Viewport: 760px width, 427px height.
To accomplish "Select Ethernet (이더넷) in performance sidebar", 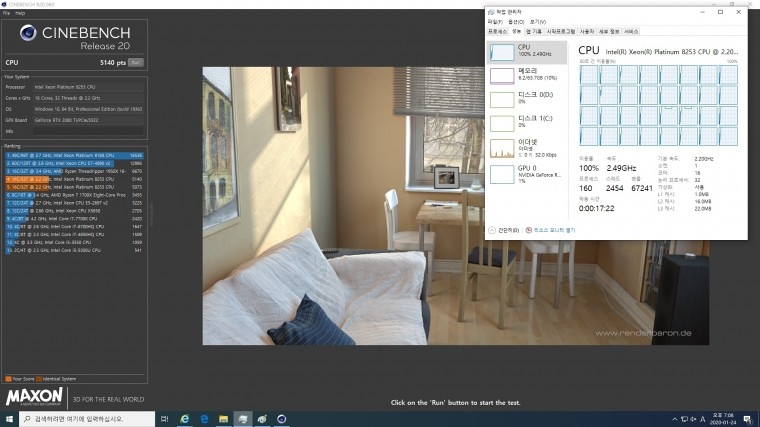I will coord(527,148).
